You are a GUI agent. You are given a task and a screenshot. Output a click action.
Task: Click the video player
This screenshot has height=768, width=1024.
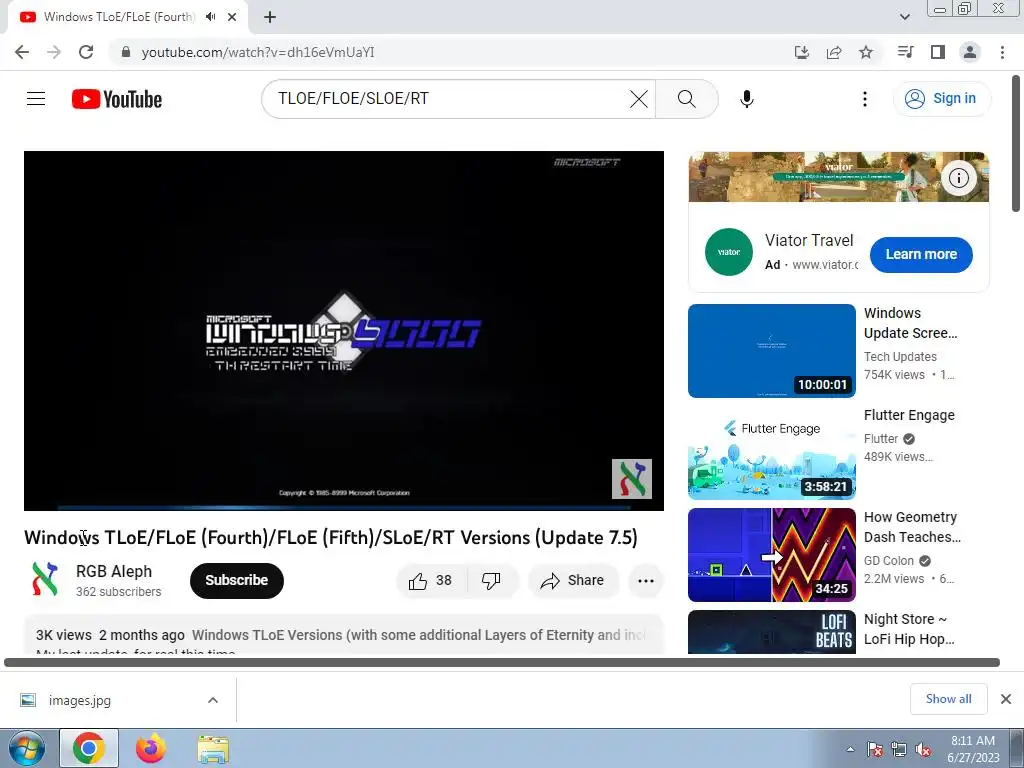[x=344, y=330]
